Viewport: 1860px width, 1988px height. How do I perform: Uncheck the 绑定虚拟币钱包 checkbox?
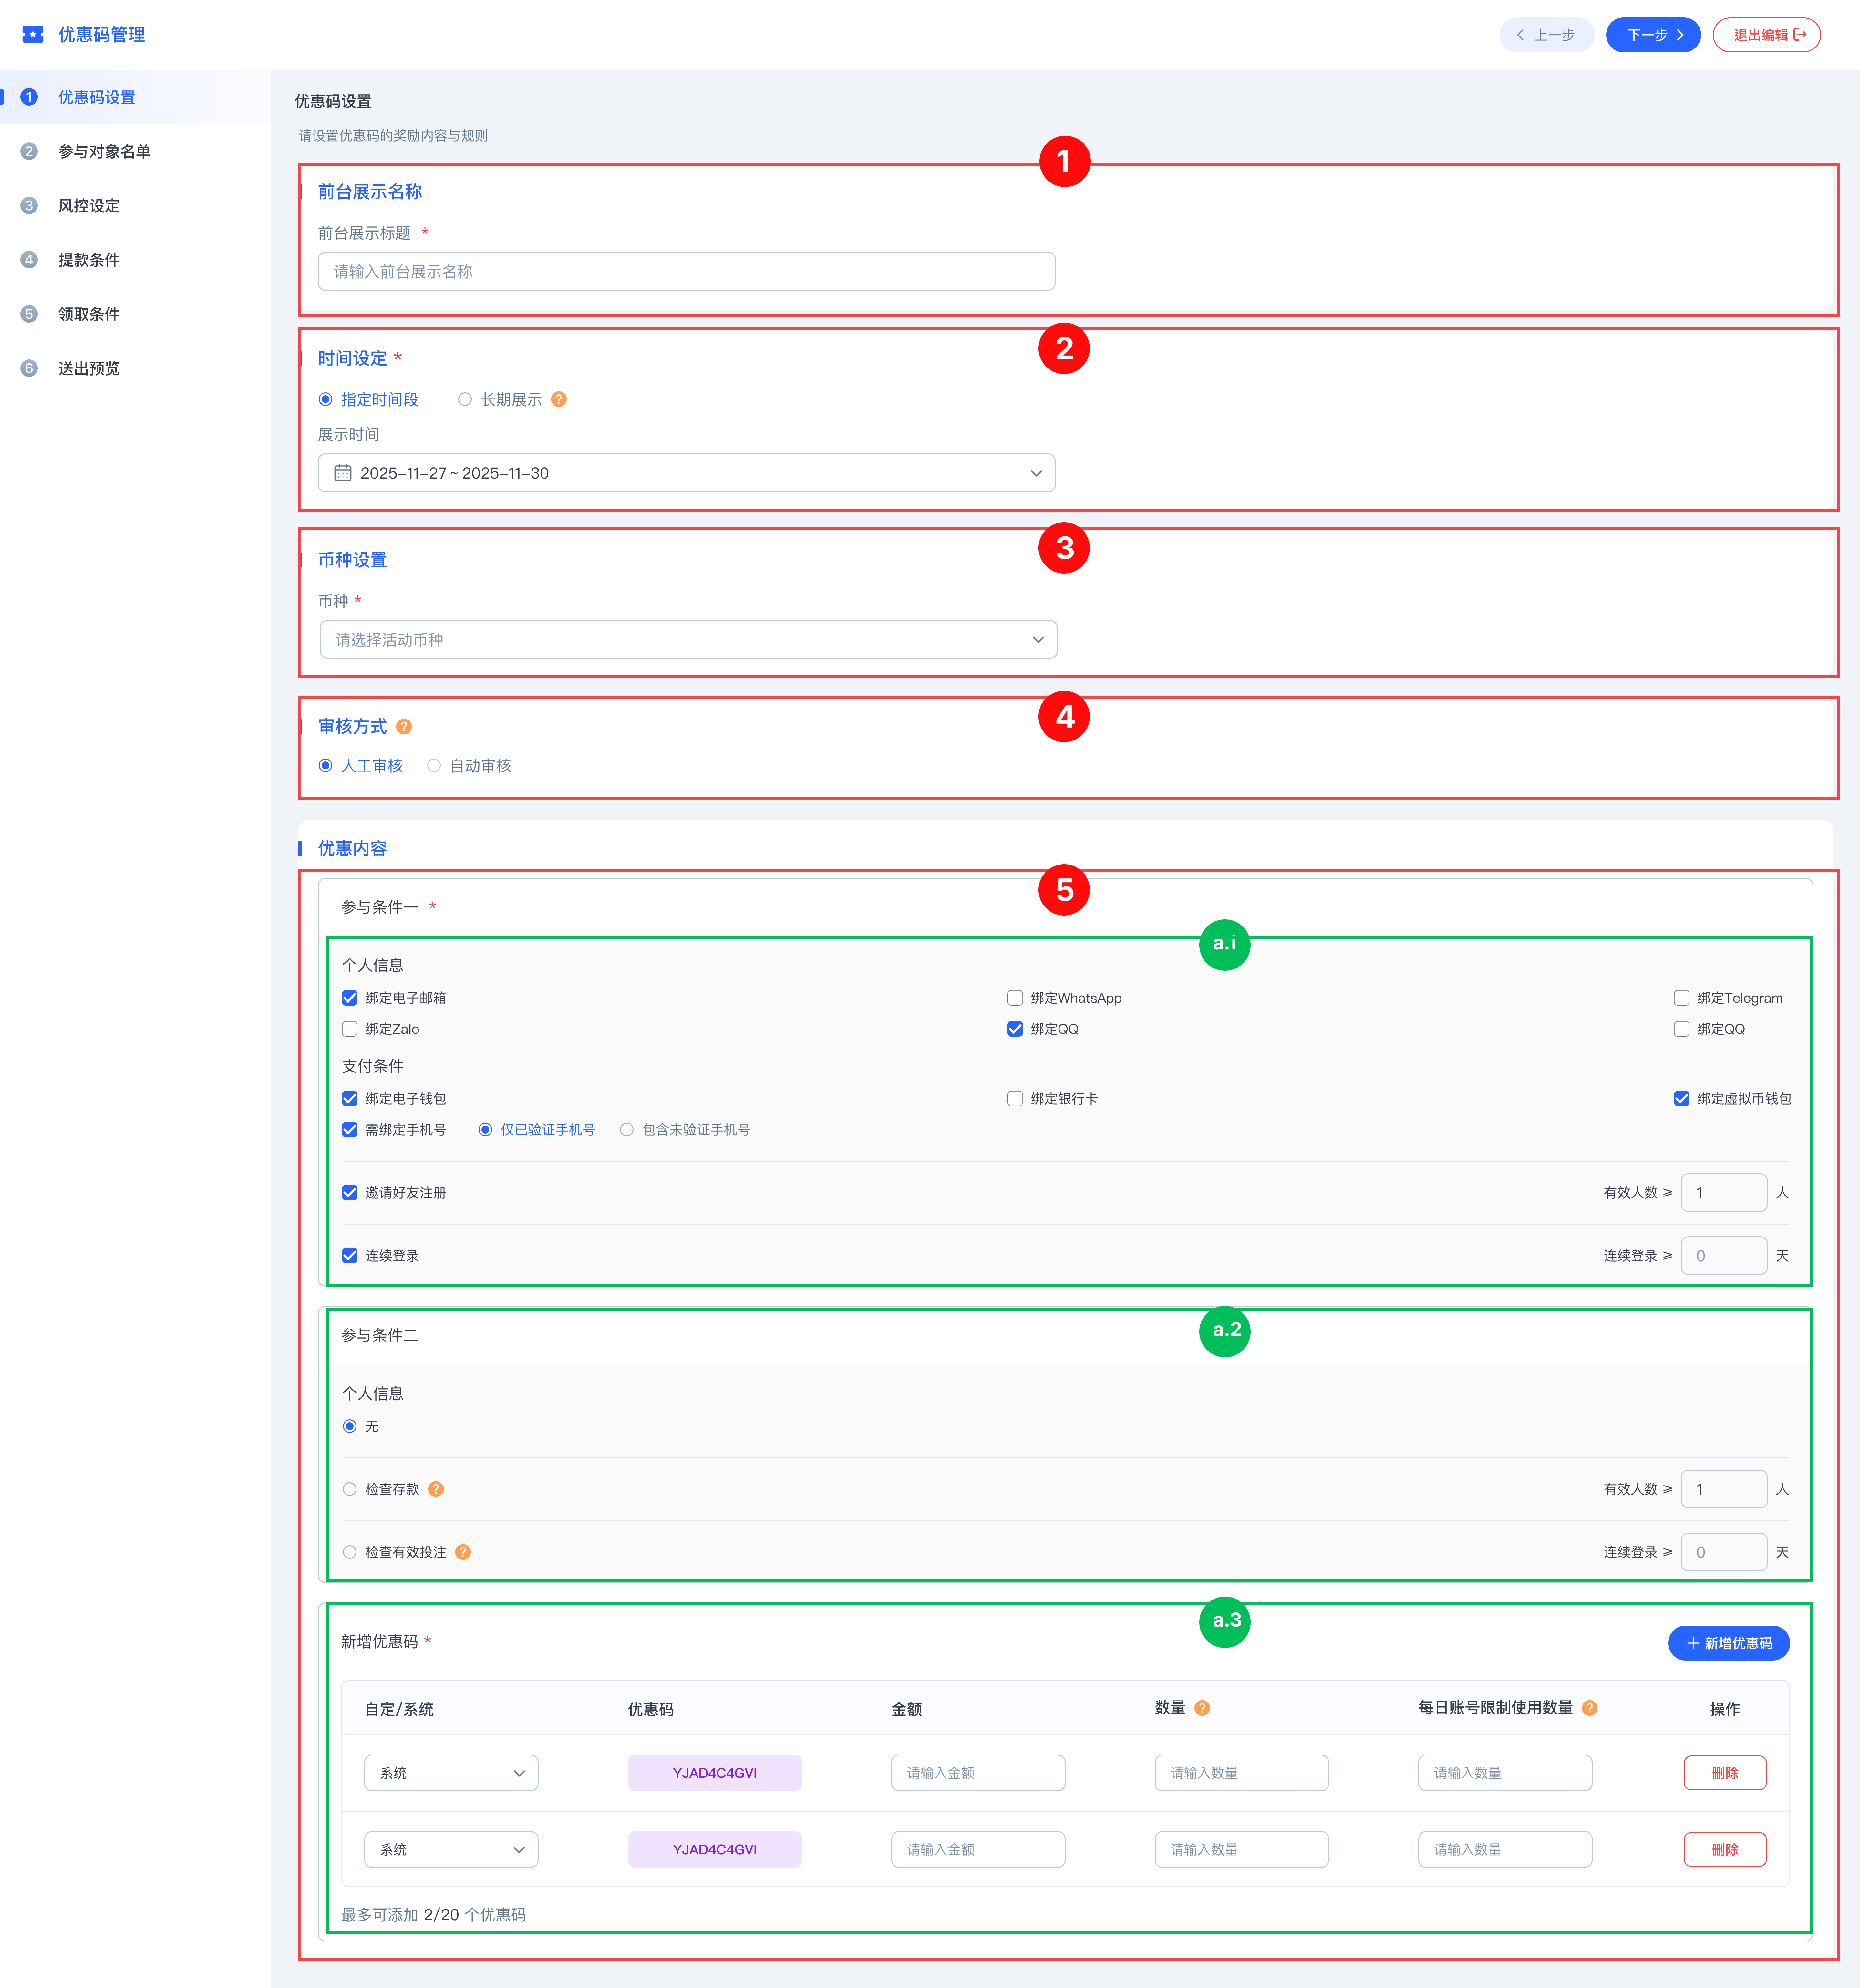[1682, 1099]
